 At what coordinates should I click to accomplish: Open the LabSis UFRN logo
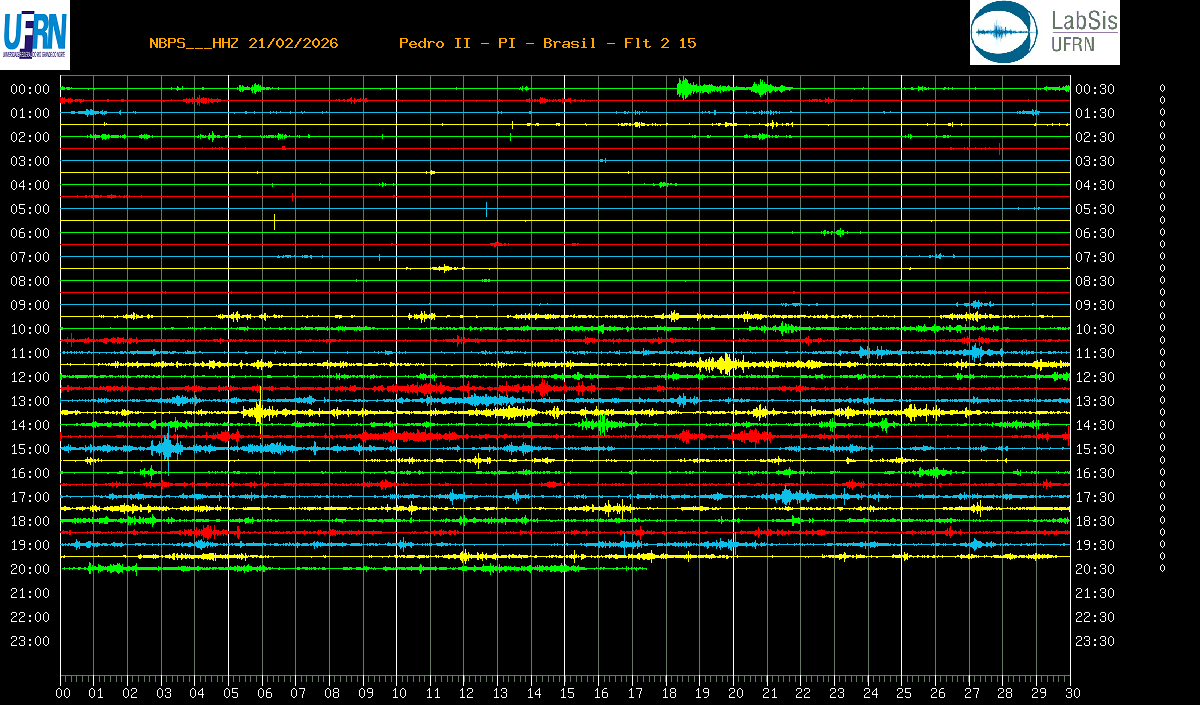[x=1044, y=33]
